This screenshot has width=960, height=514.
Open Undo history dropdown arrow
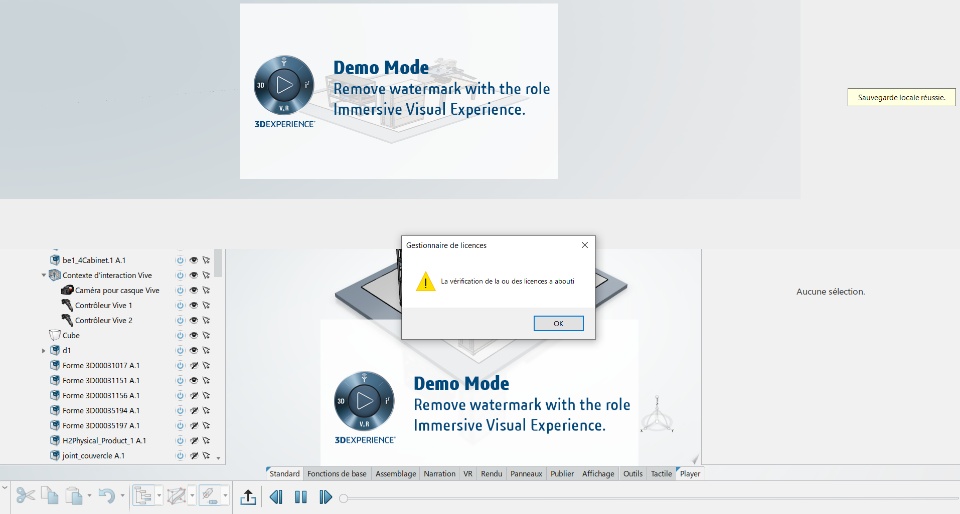tap(122, 496)
